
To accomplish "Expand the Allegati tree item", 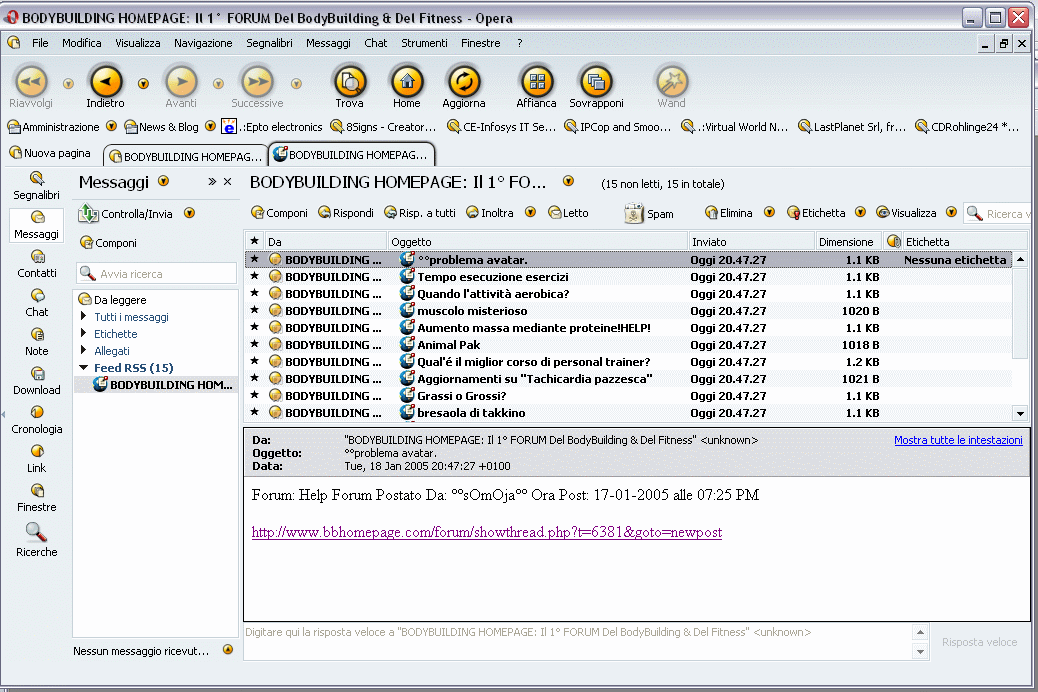I will [x=85, y=351].
